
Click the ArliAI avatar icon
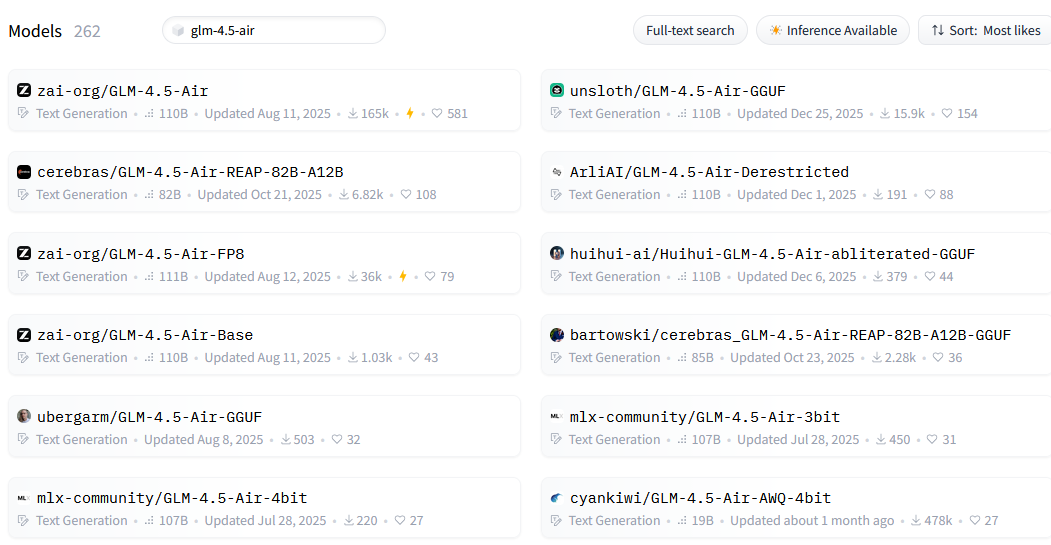[557, 172]
